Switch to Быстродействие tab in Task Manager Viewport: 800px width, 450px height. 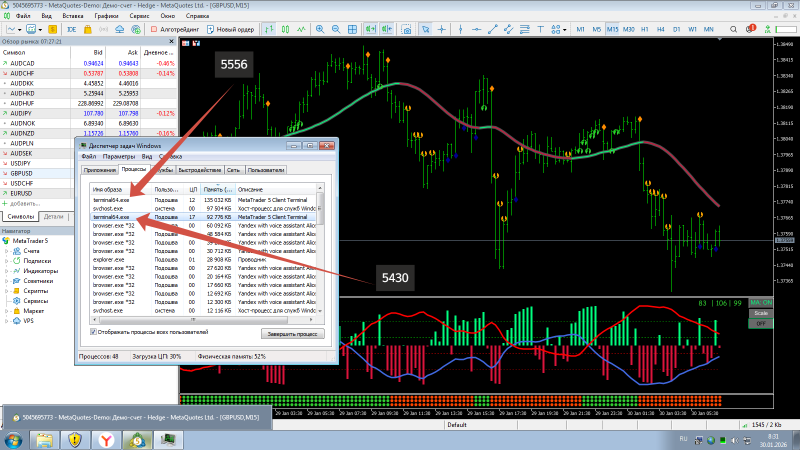click(199, 170)
